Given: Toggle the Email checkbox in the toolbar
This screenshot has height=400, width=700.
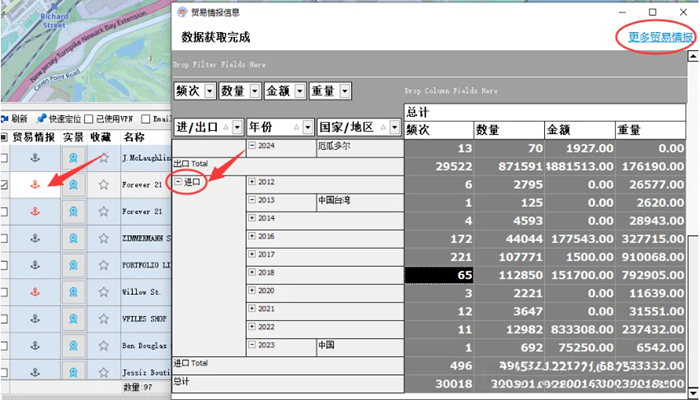Looking at the screenshot, I should click(x=146, y=119).
